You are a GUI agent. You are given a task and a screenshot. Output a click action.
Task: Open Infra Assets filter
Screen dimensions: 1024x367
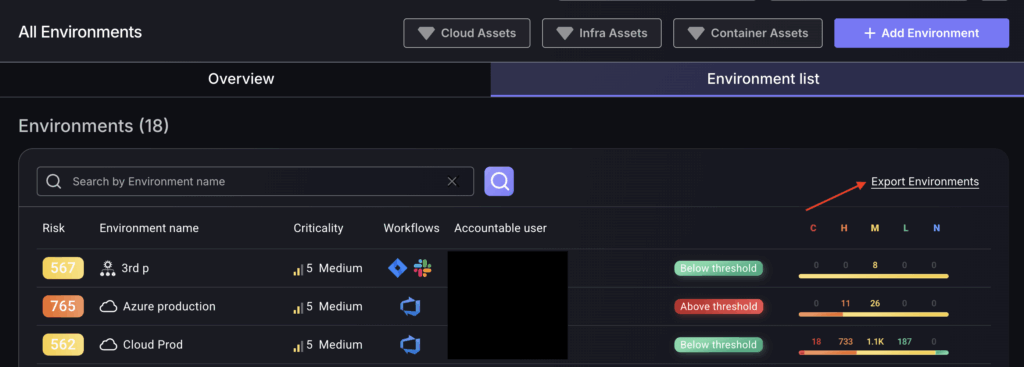coord(601,33)
